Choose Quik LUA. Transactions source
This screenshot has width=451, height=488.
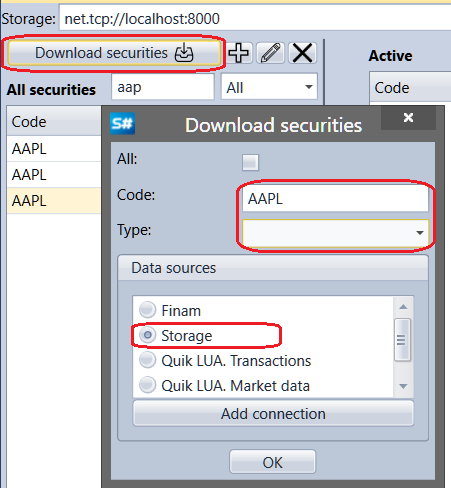pos(225,360)
